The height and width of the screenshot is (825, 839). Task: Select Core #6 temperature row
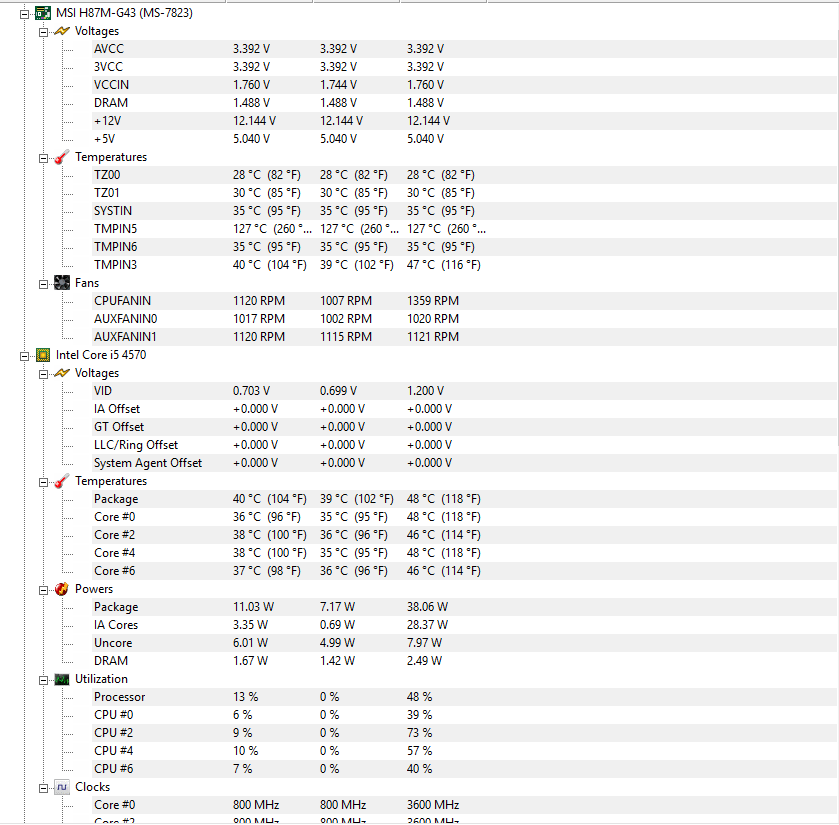(464, 571)
